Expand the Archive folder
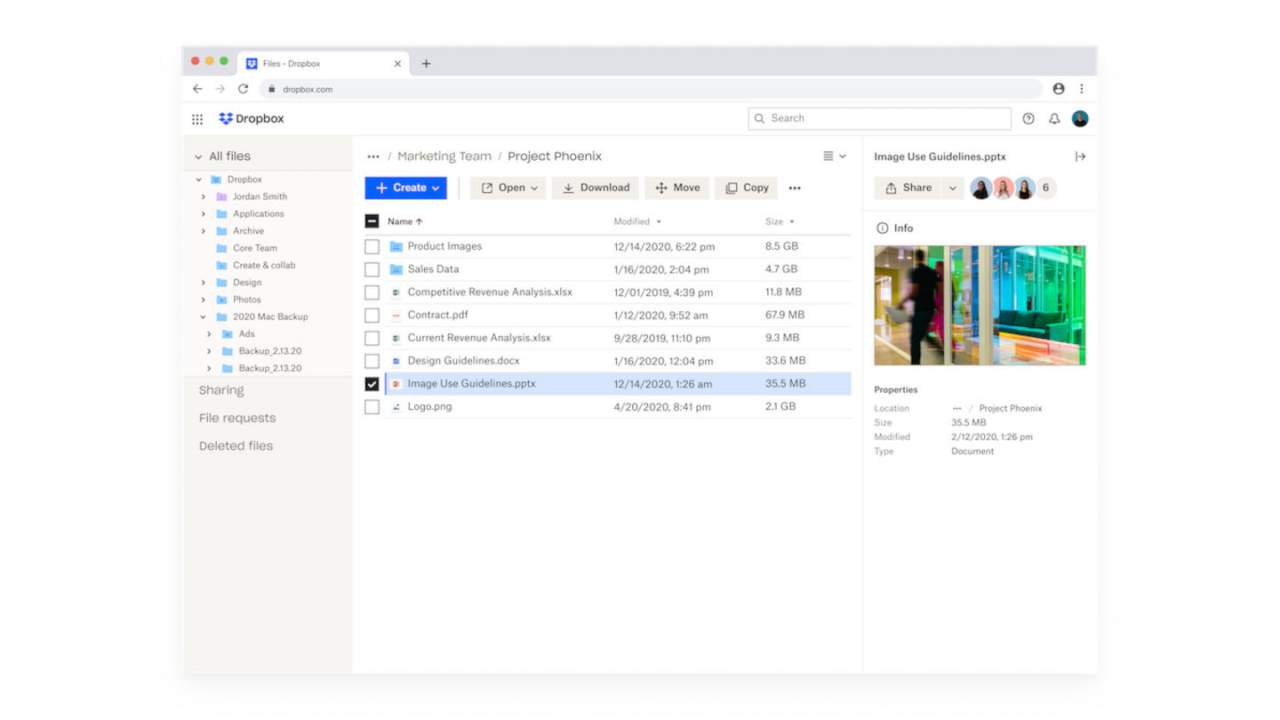 [204, 231]
